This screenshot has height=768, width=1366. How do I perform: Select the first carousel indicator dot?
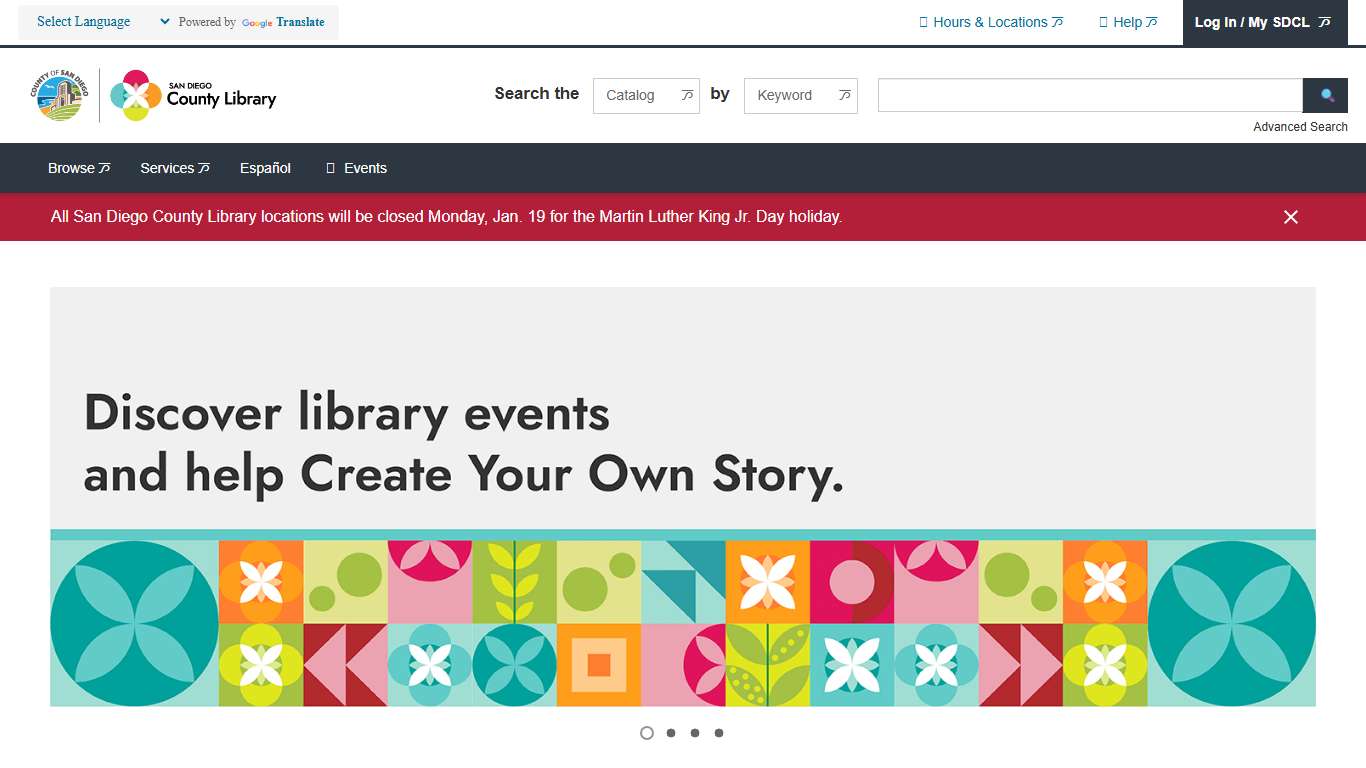[647, 733]
